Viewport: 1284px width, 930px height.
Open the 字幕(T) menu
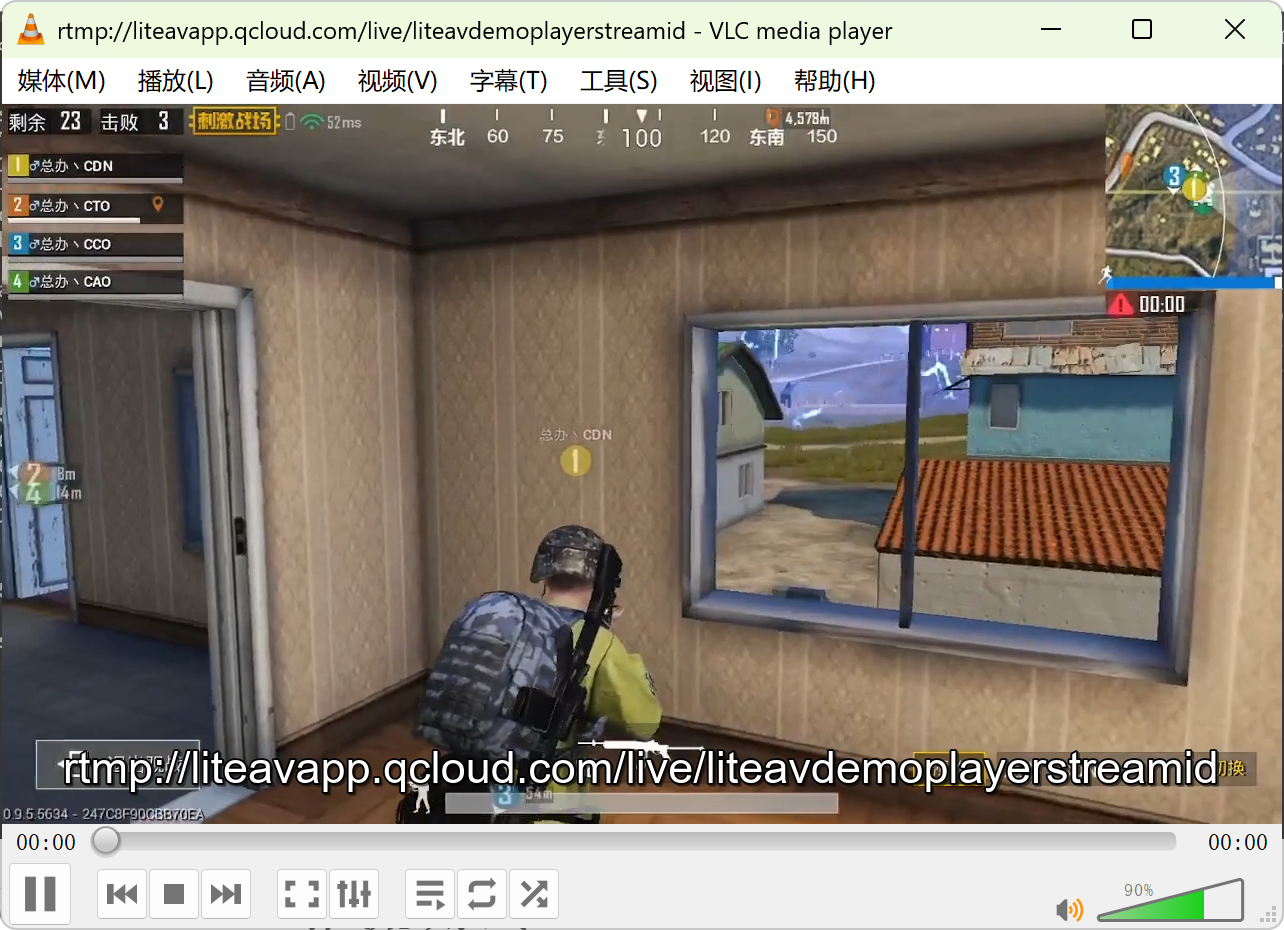click(508, 82)
